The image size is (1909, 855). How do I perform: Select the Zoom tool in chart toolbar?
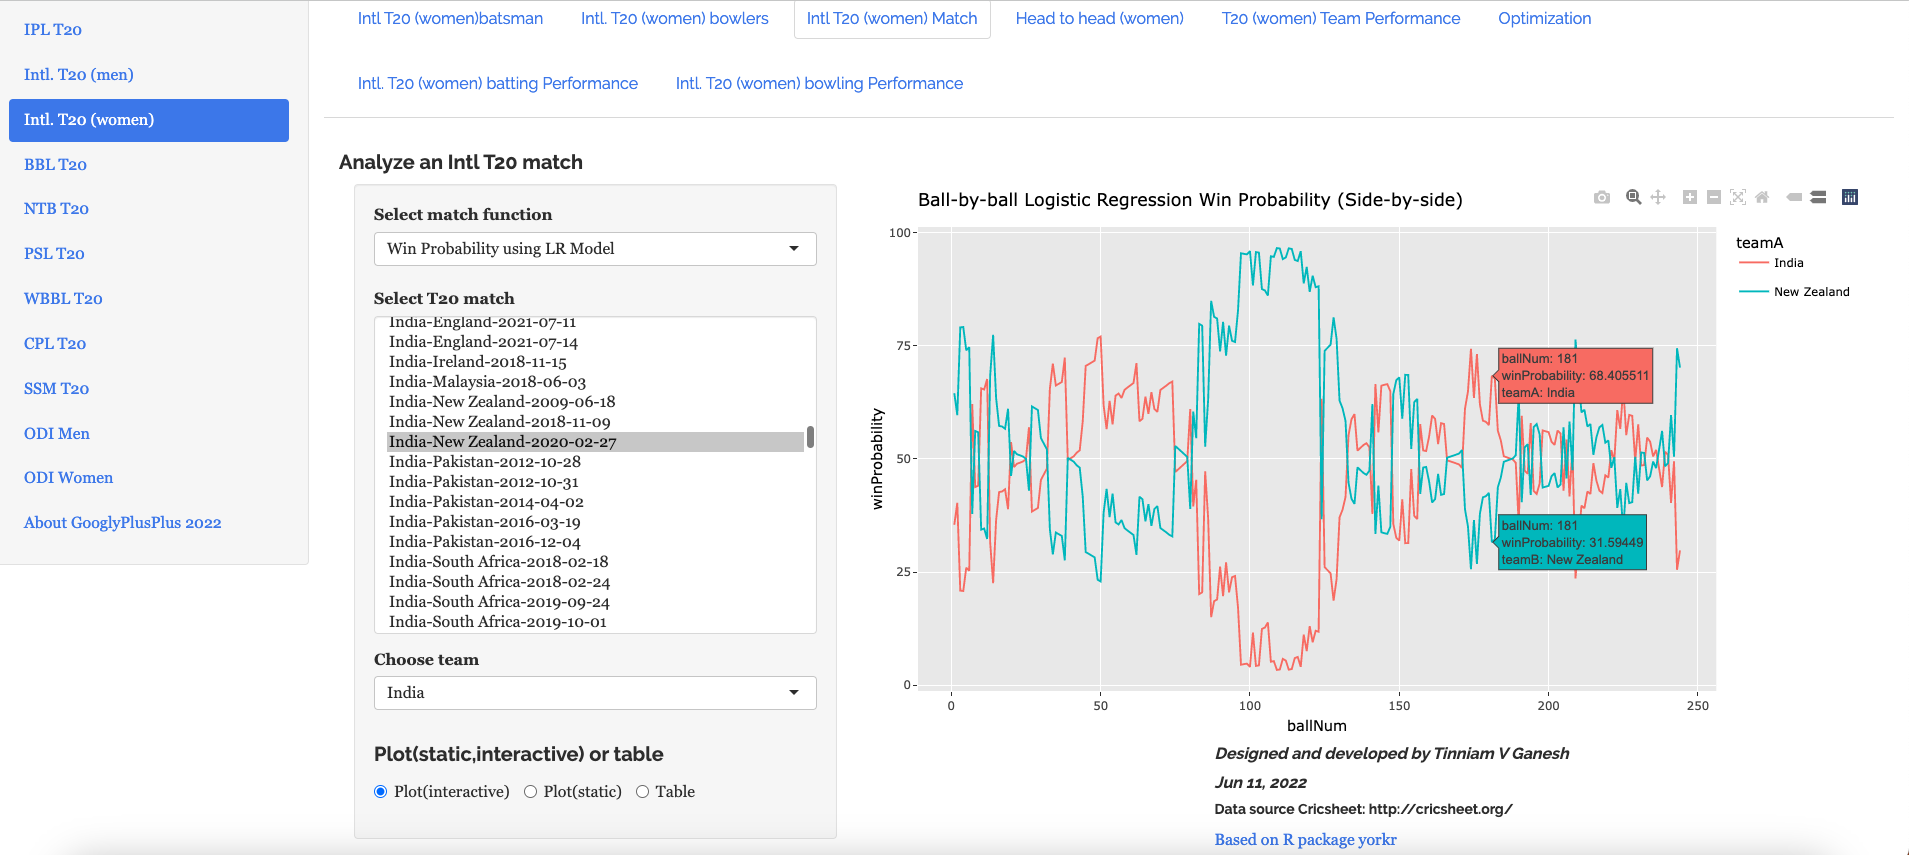tap(1633, 198)
